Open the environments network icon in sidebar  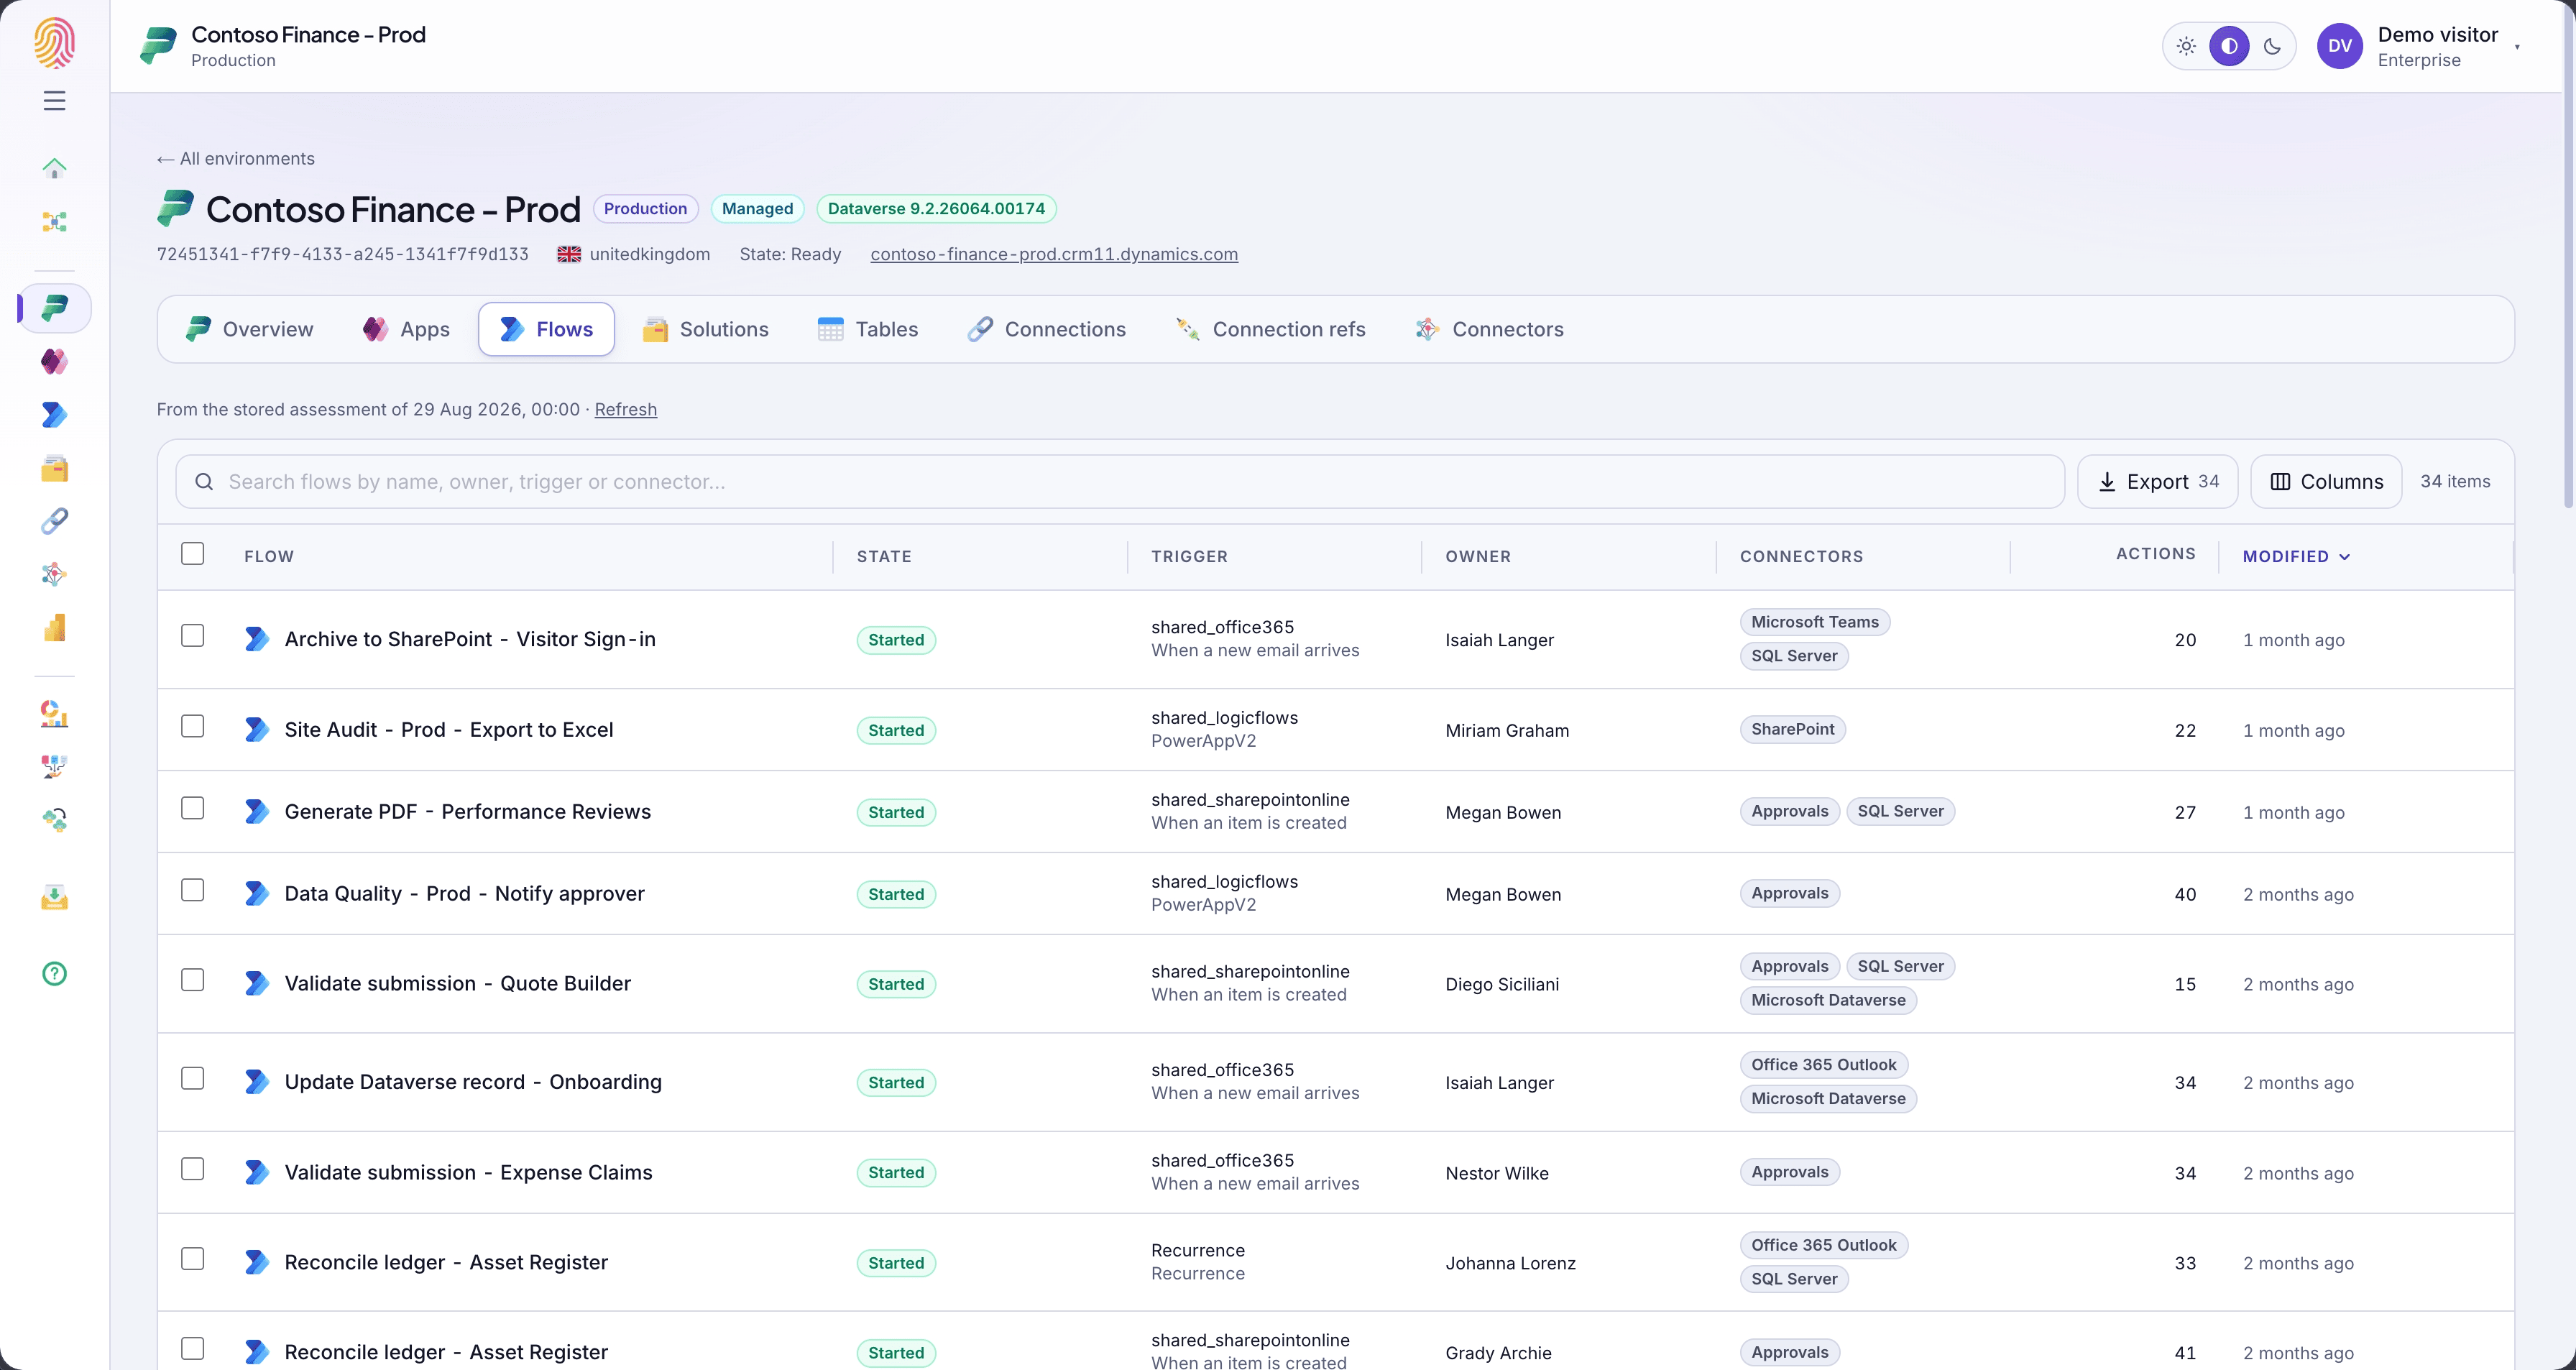click(54, 221)
